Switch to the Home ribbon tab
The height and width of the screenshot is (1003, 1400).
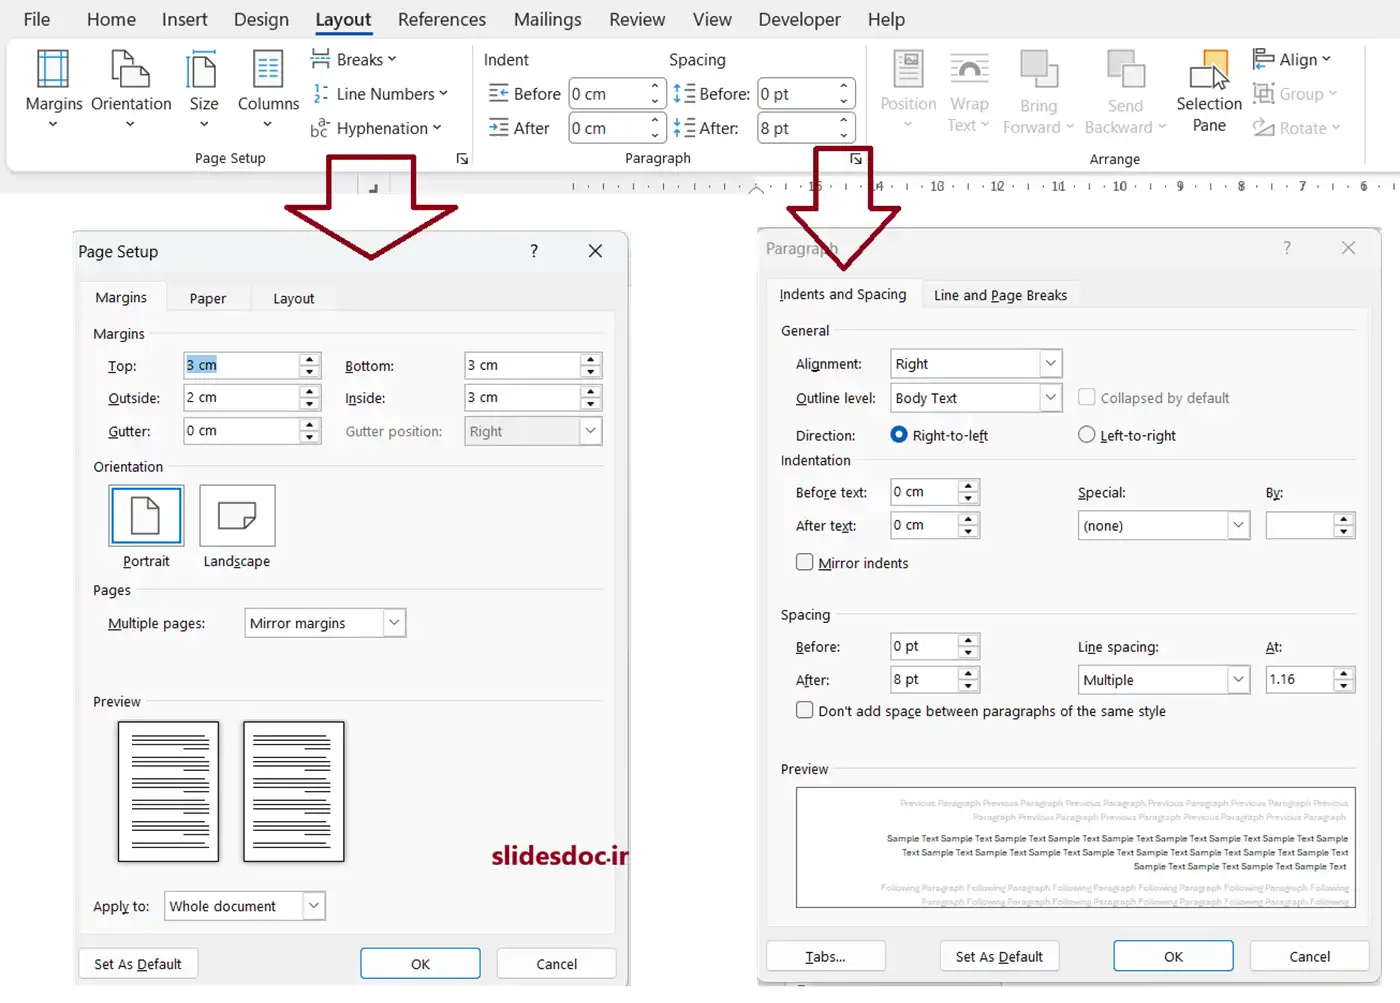[111, 19]
